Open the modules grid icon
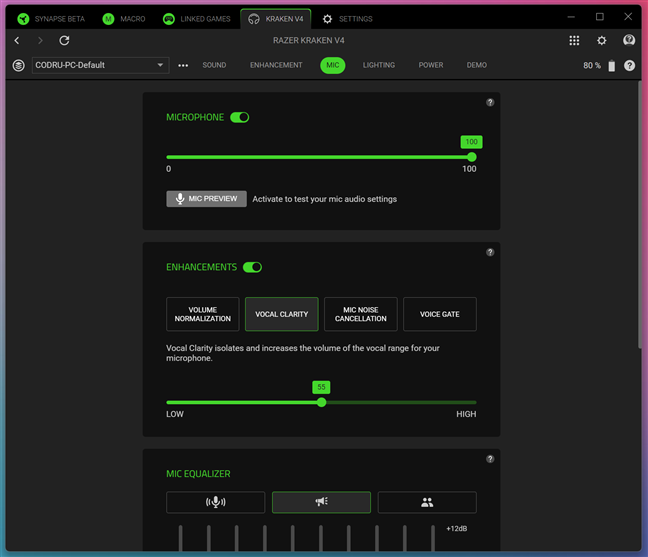This screenshot has height=557, width=648. point(574,40)
